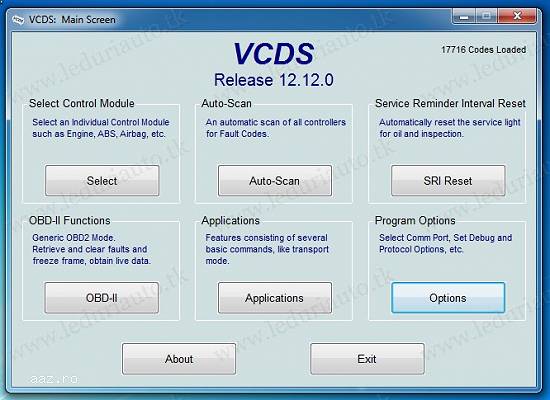
Task: Click the VCDS logo heading
Action: [274, 54]
